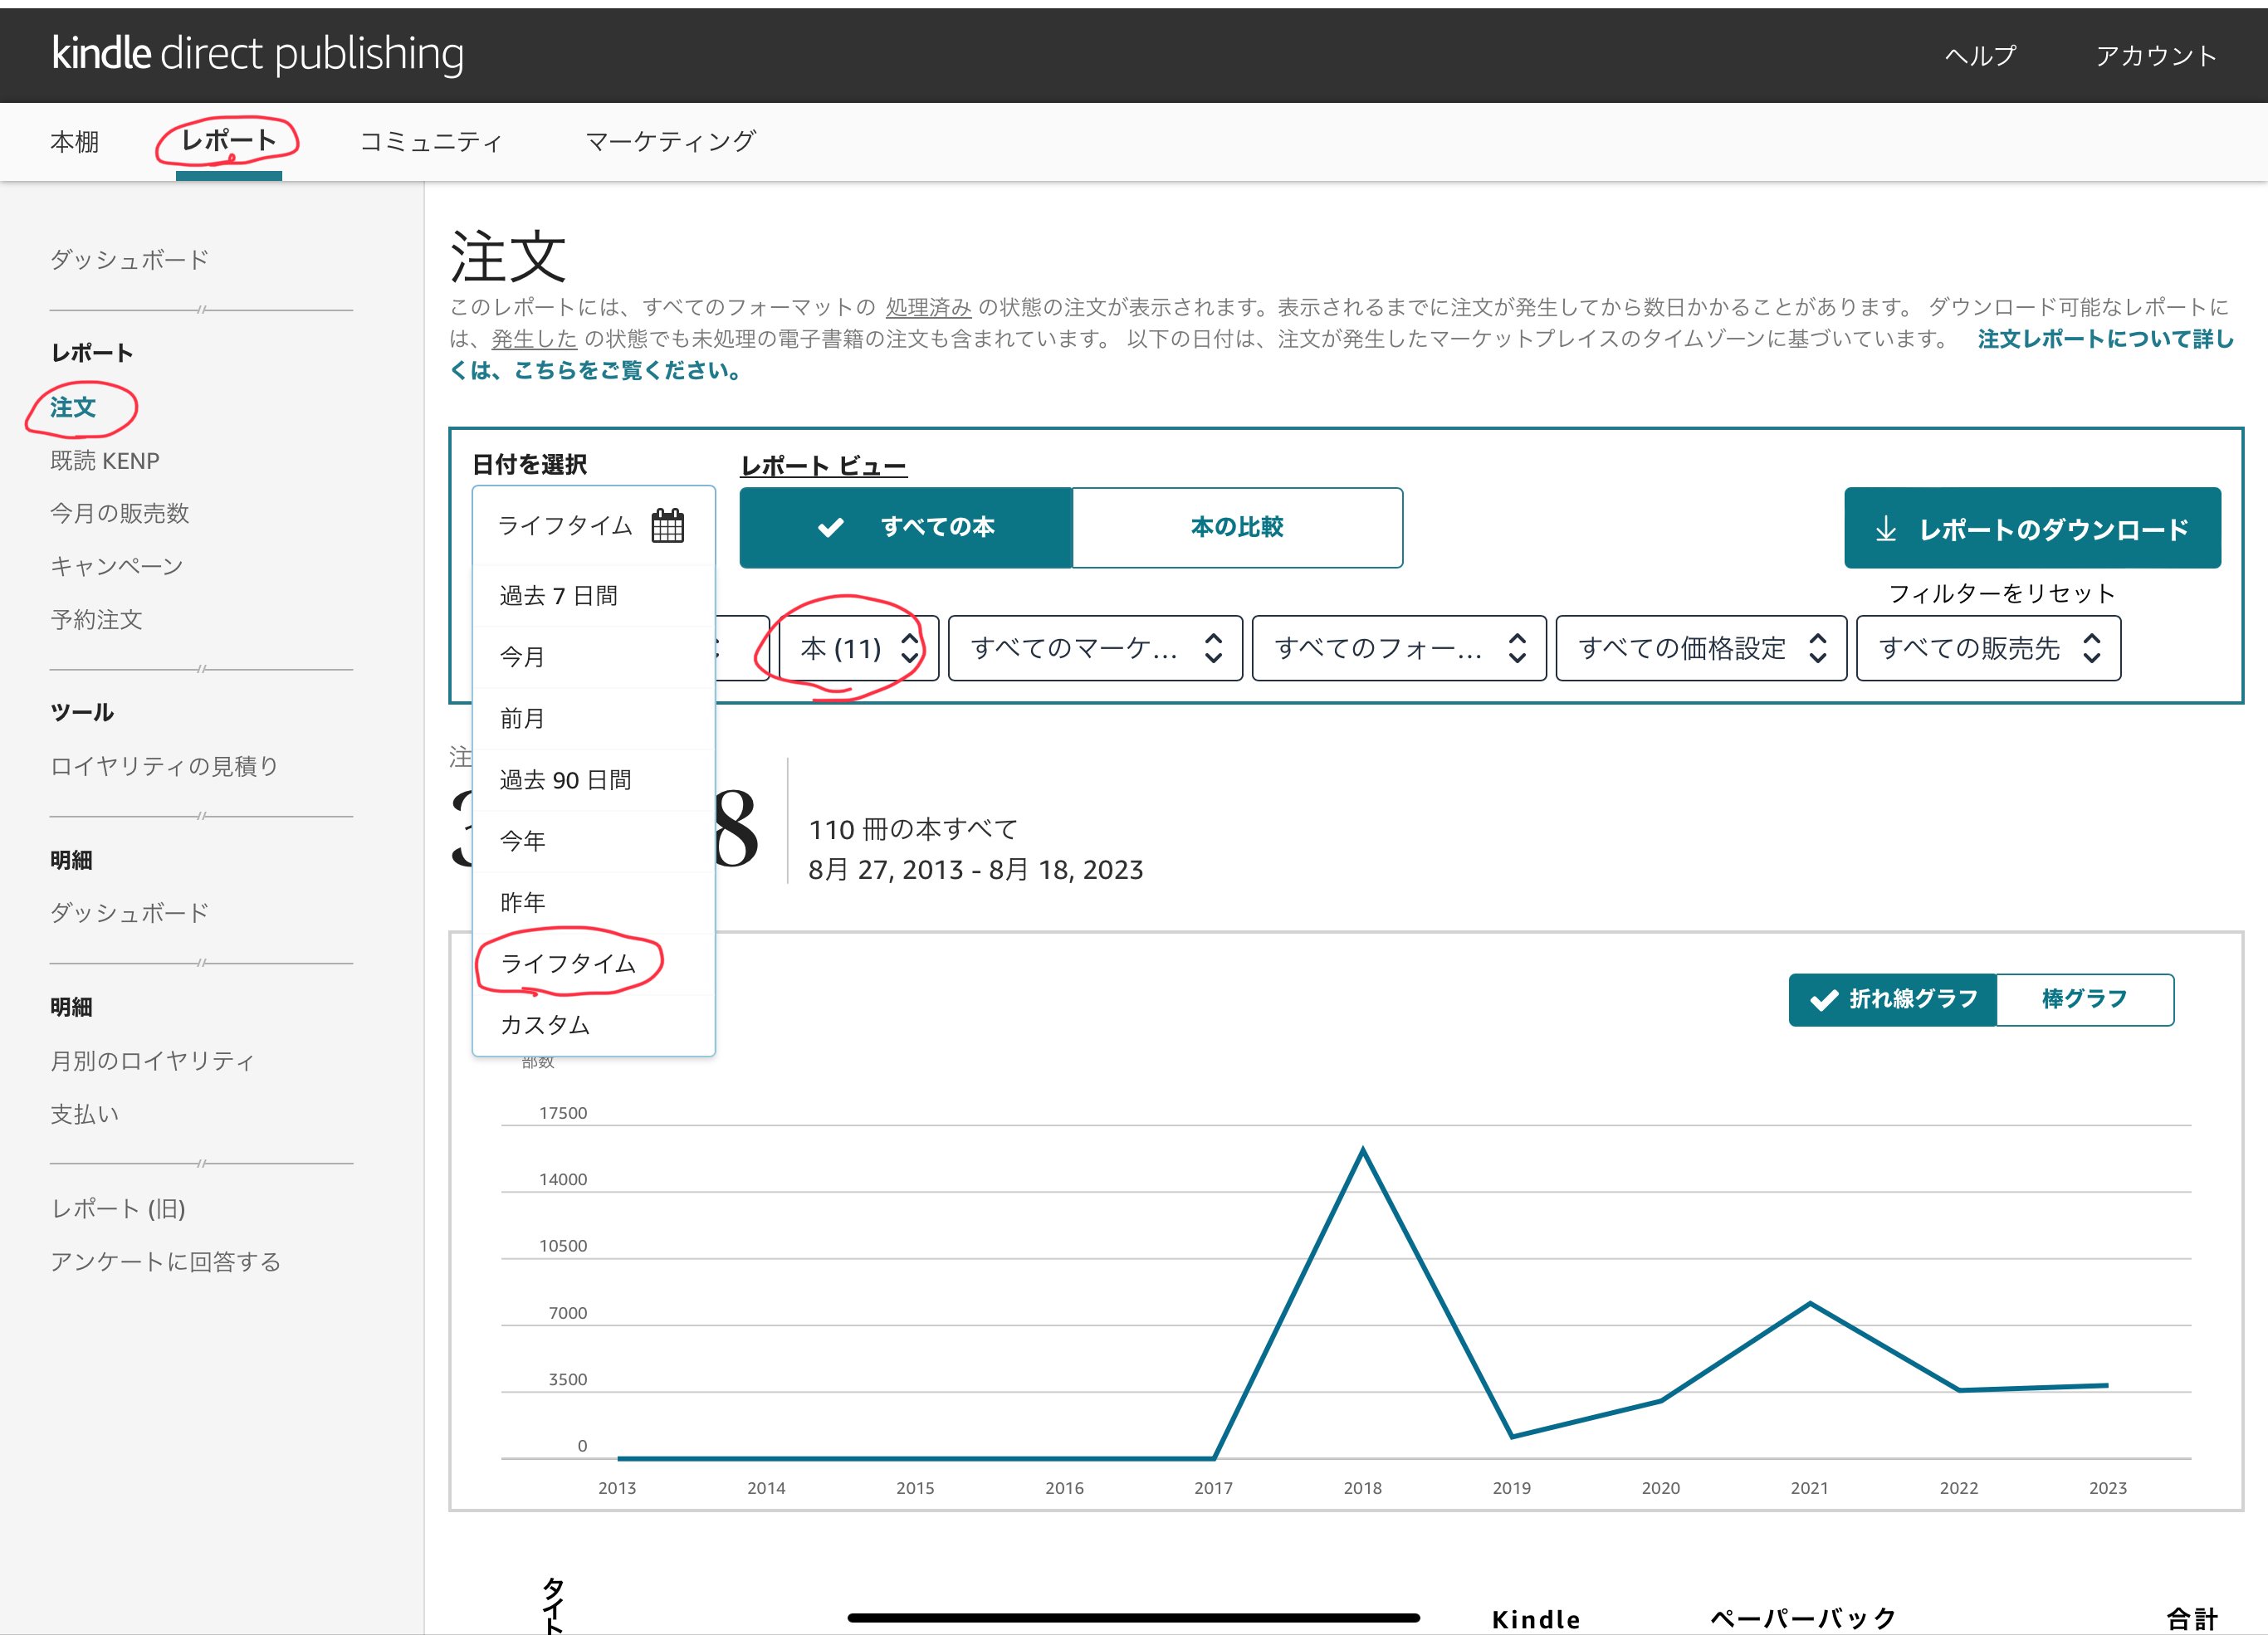Open the マーケティング tab

coord(671,141)
